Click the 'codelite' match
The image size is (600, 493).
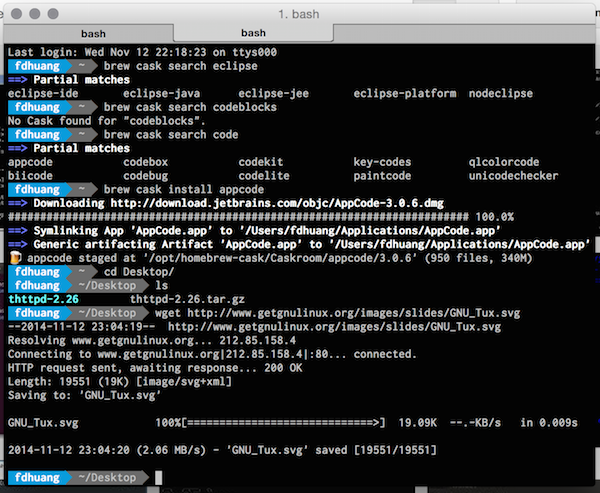[264, 176]
